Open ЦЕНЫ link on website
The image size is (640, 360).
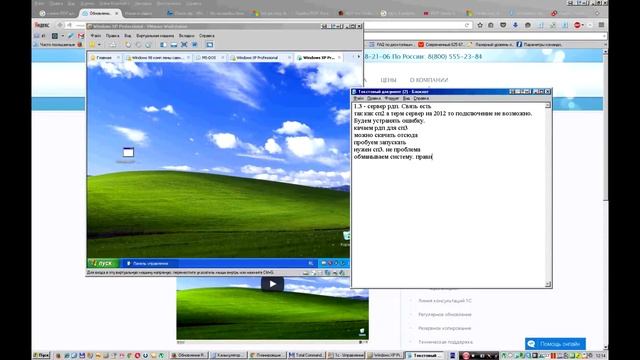tap(388, 80)
